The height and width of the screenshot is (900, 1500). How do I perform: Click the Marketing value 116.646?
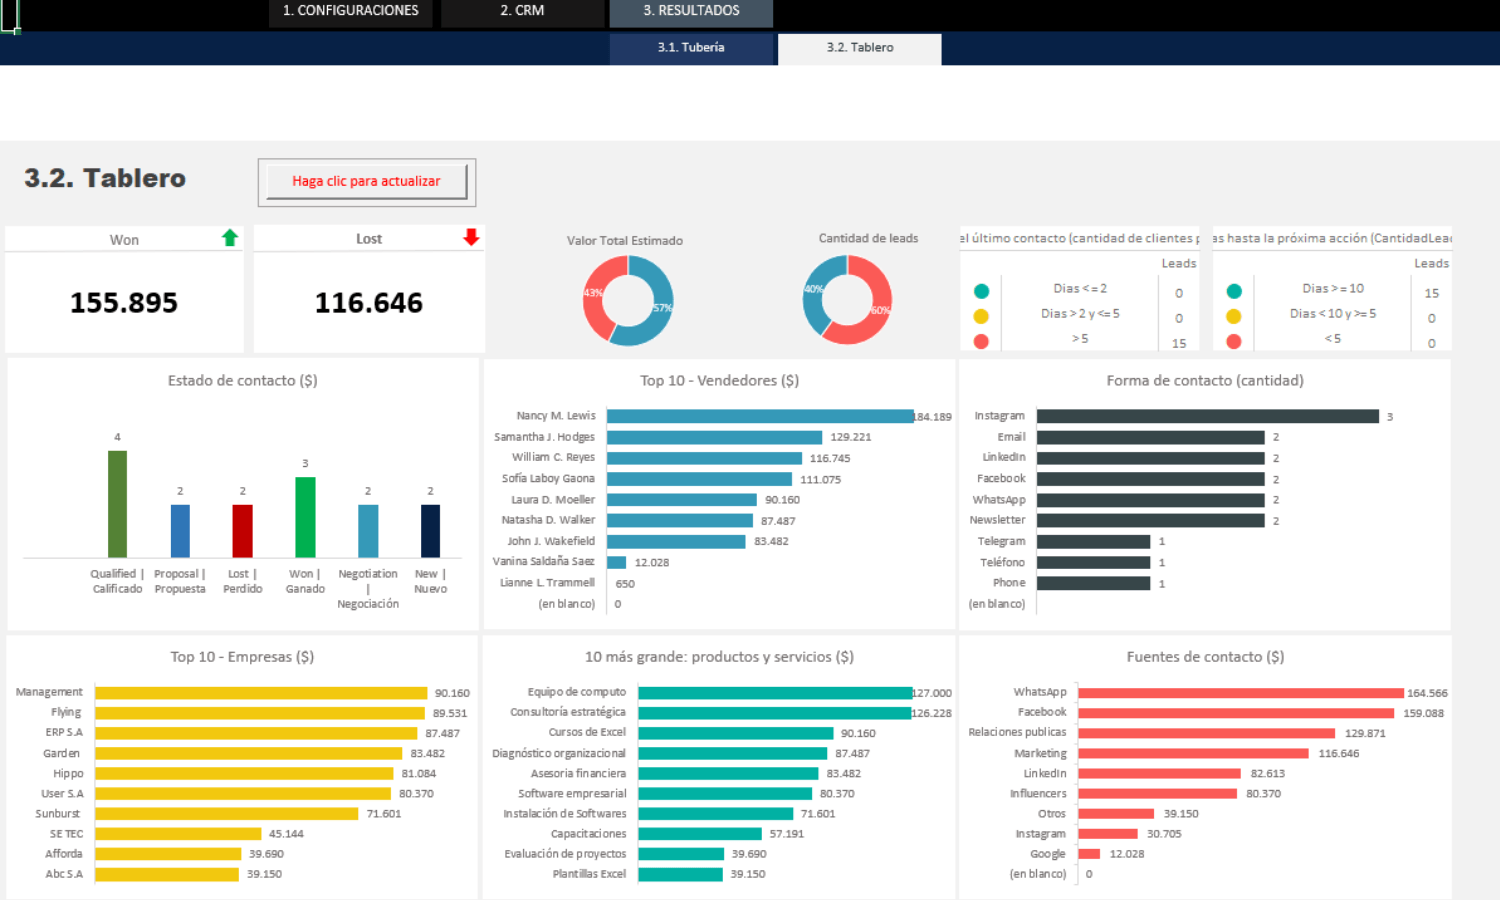pos(1338,753)
